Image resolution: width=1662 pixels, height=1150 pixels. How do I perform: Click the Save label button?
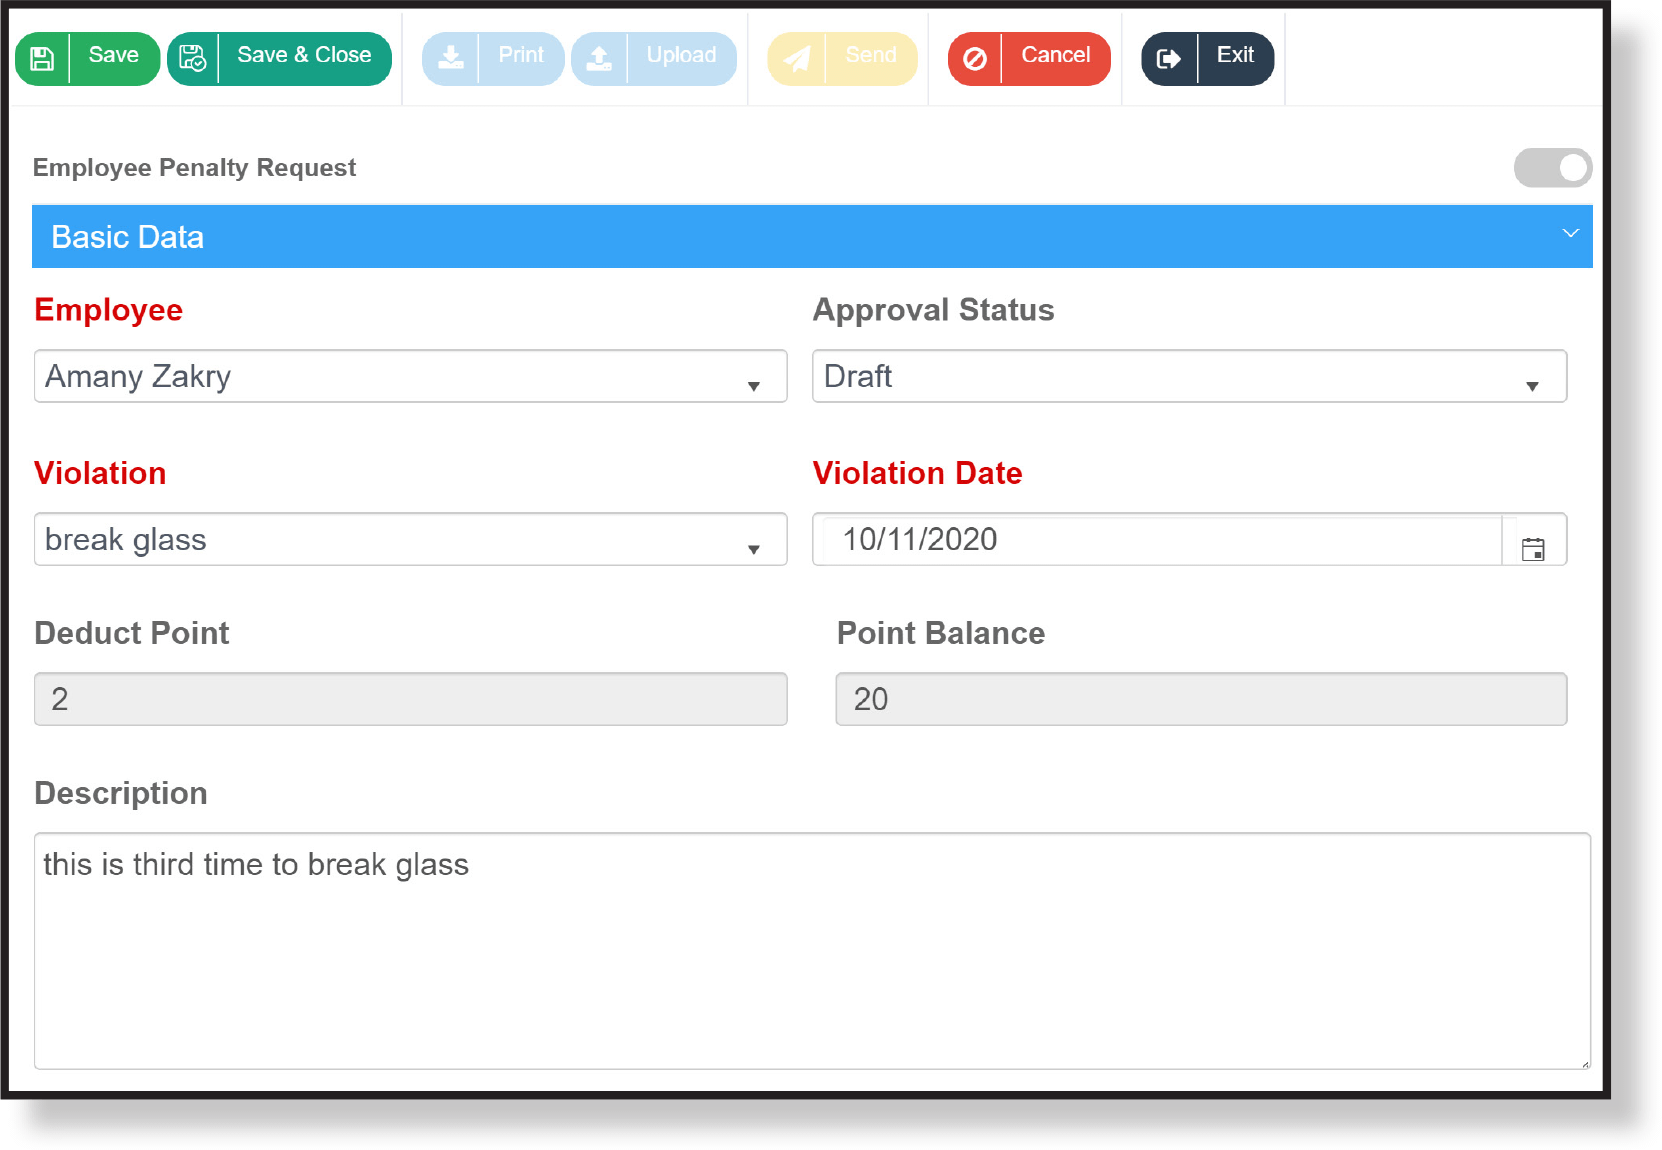point(114,55)
